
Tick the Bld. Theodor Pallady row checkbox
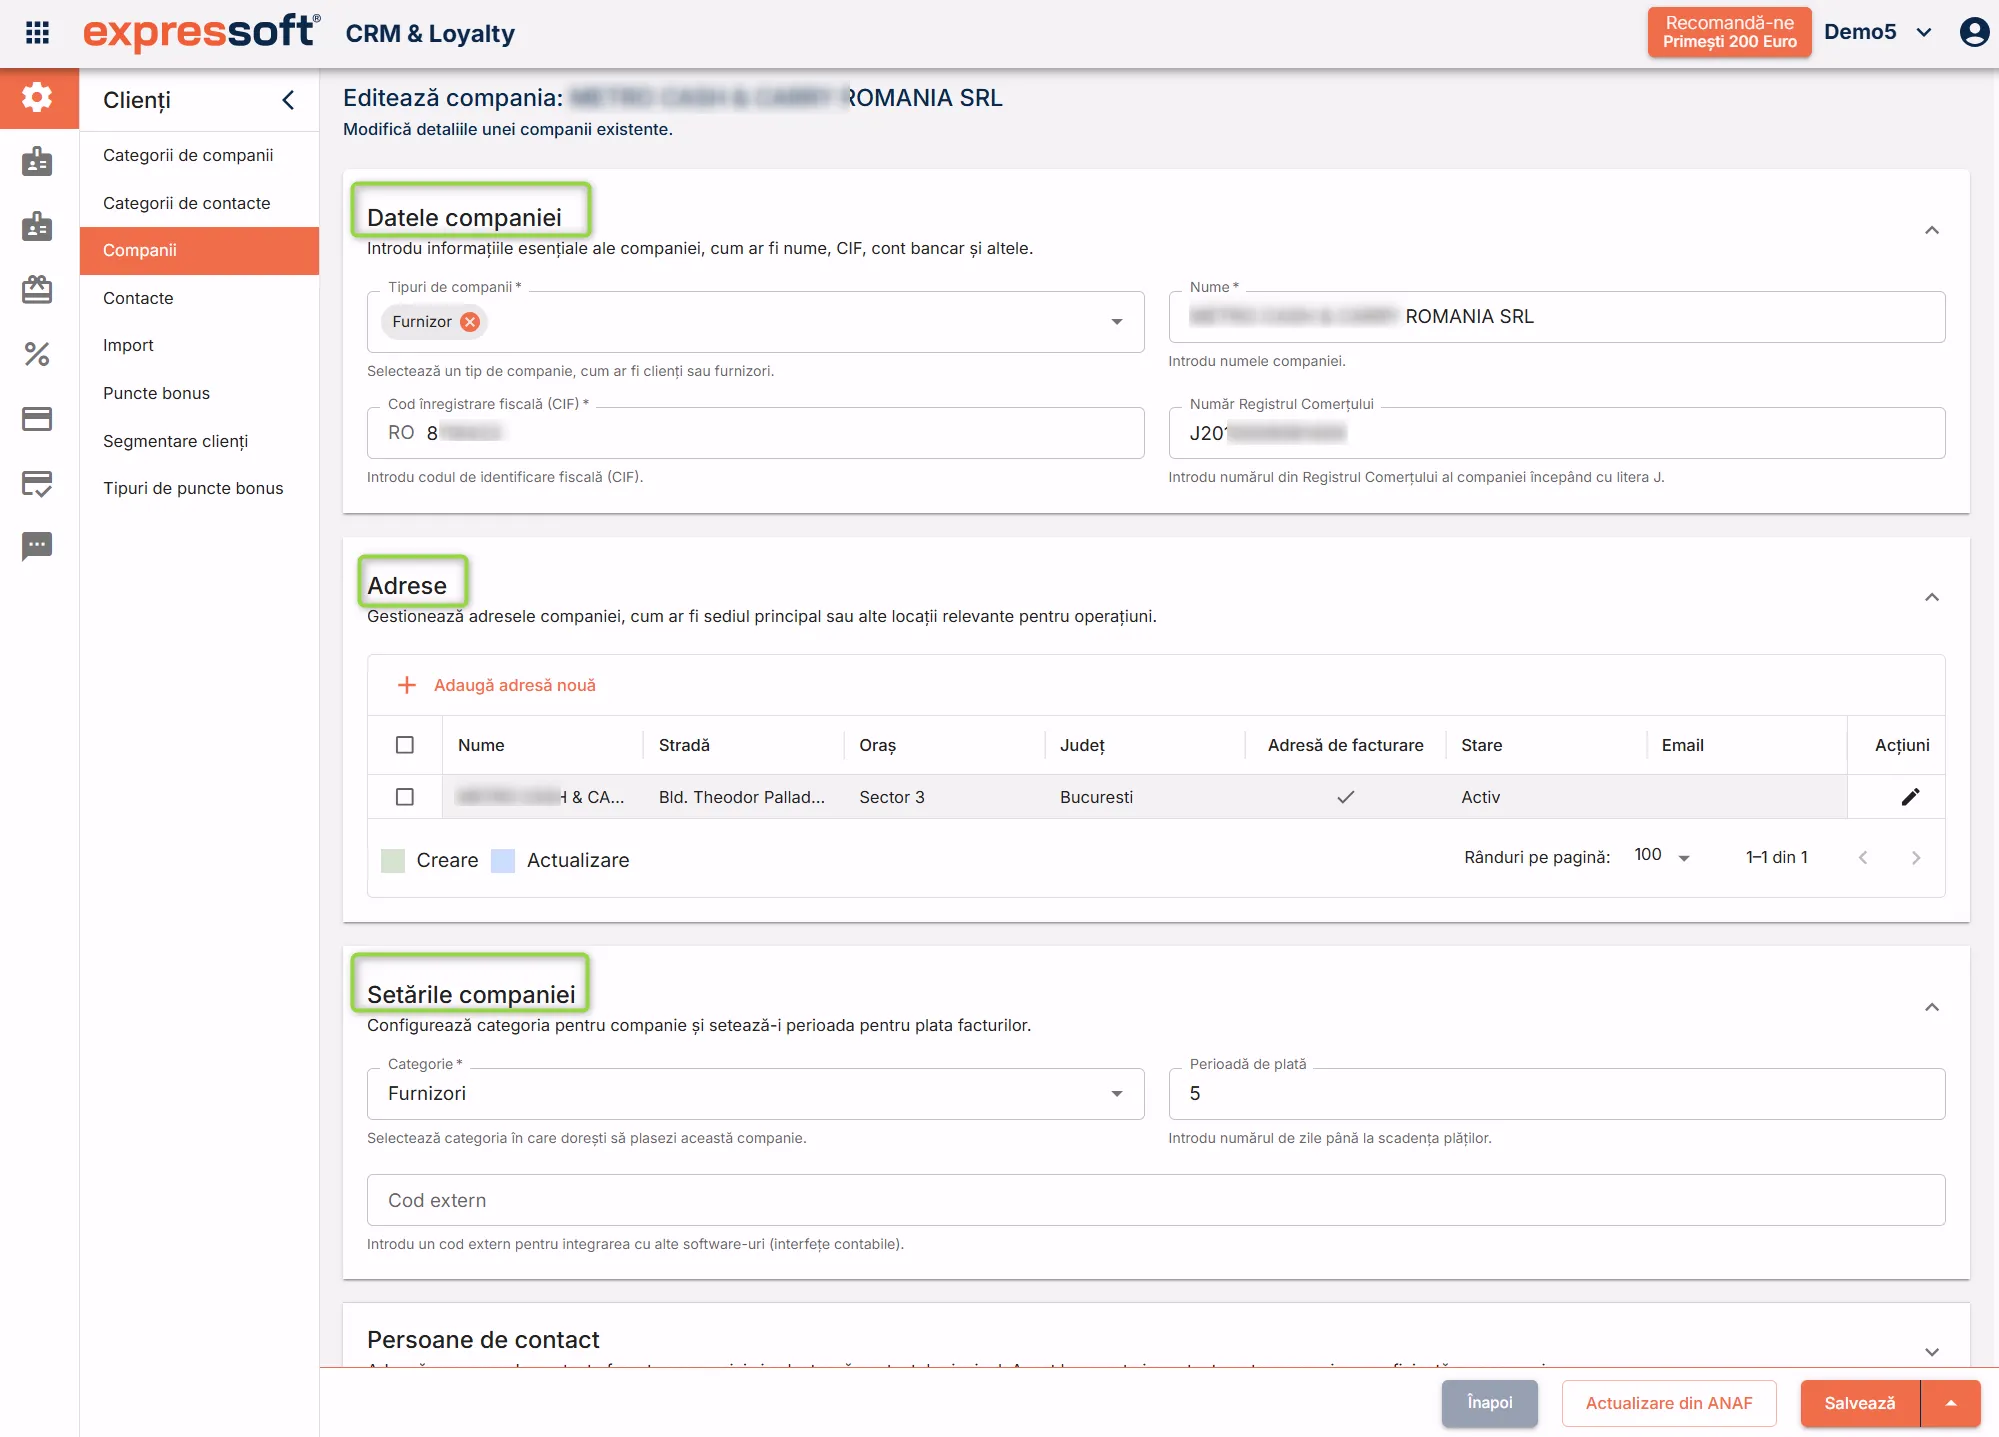[x=405, y=797]
